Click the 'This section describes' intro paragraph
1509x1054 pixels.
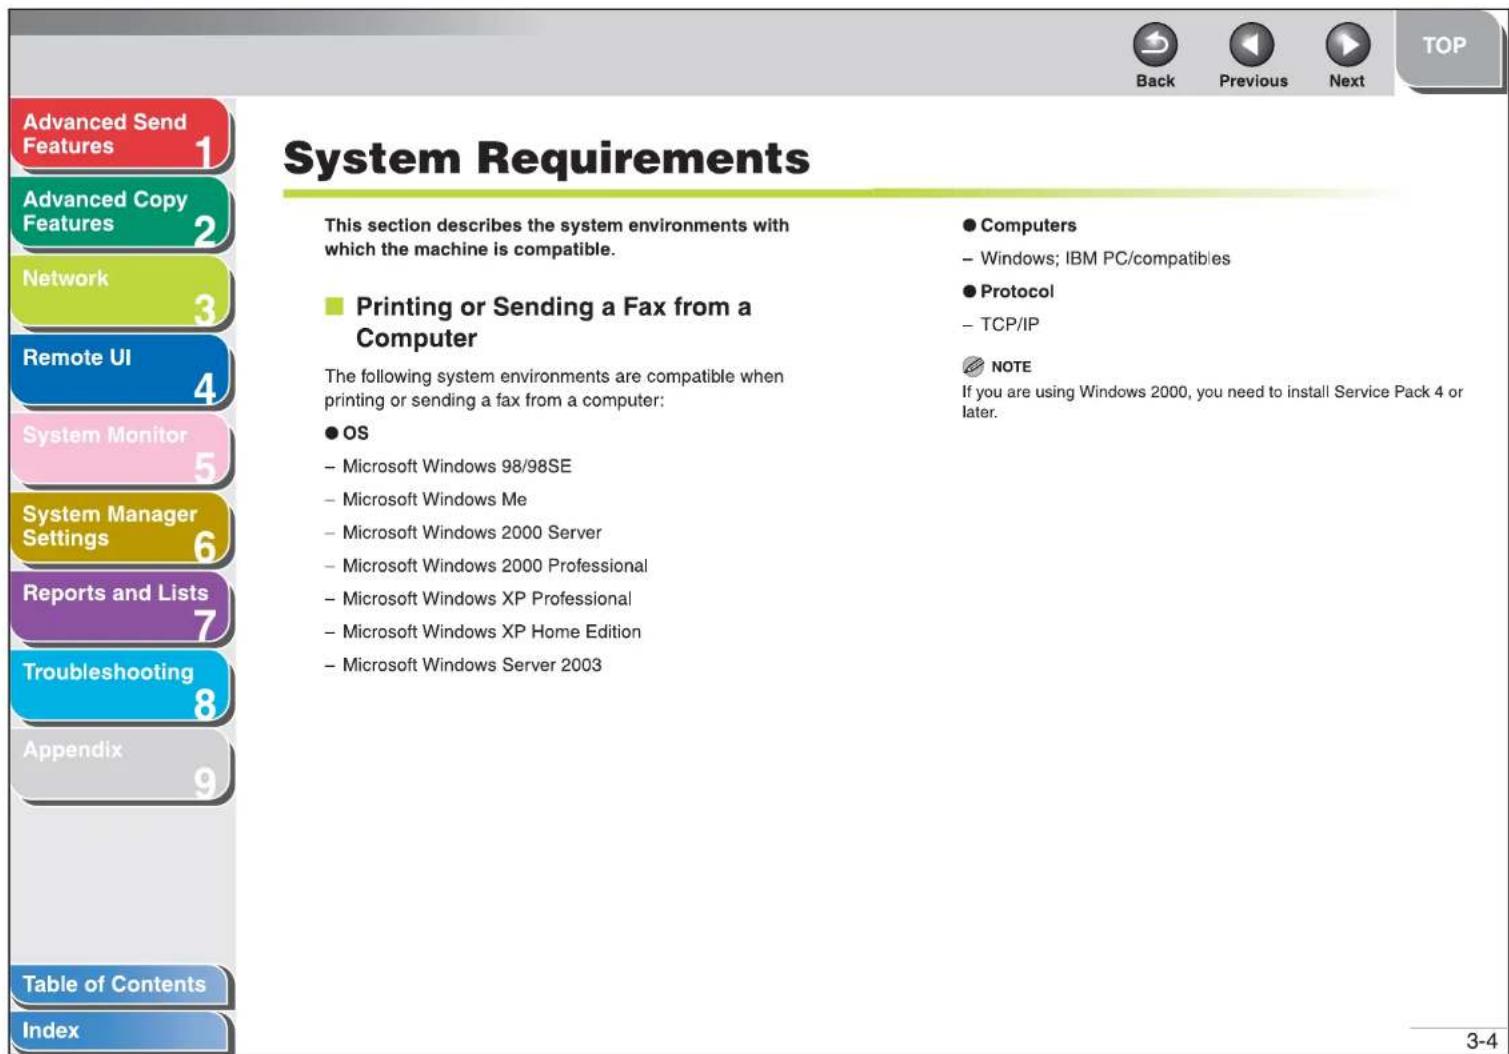556,237
